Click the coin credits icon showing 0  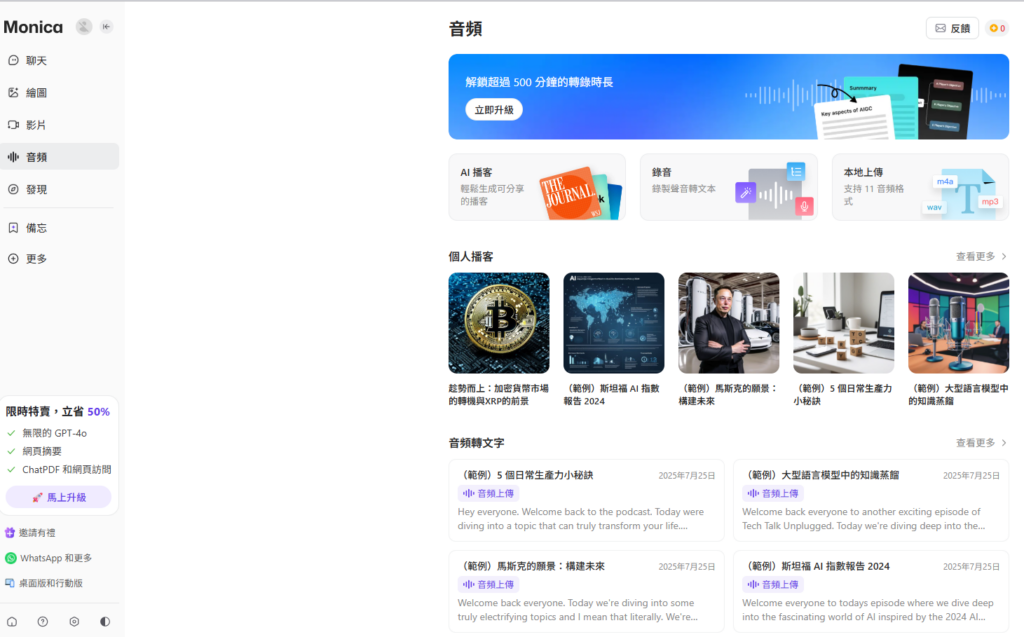(x=994, y=28)
